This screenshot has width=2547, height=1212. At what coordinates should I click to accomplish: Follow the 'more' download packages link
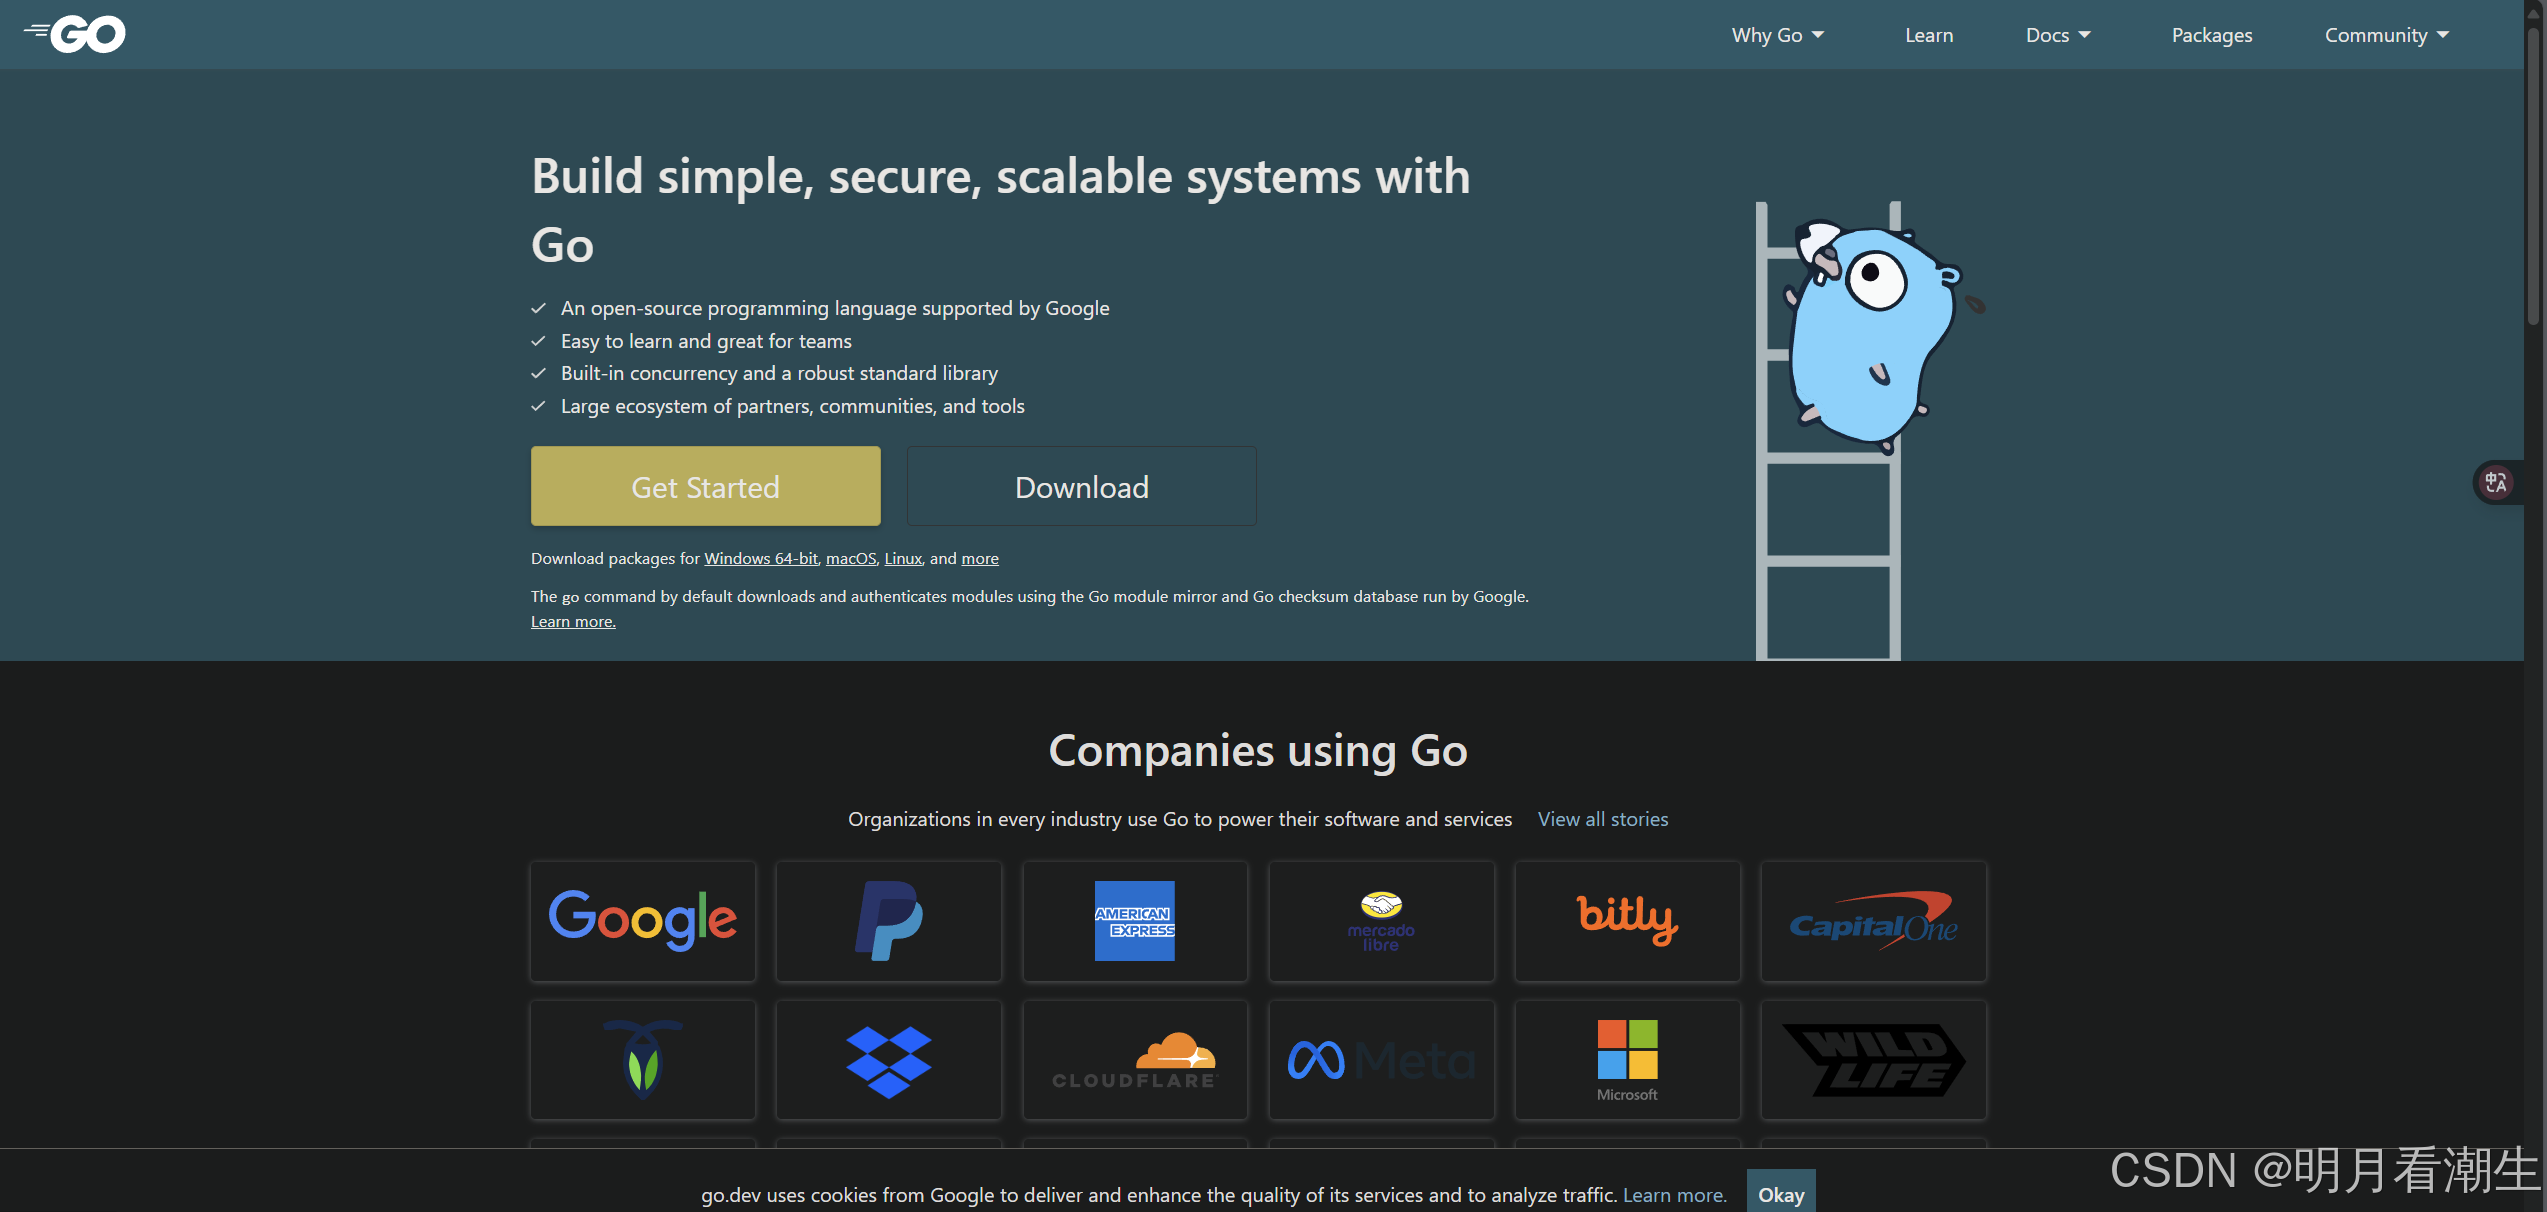tap(980, 558)
